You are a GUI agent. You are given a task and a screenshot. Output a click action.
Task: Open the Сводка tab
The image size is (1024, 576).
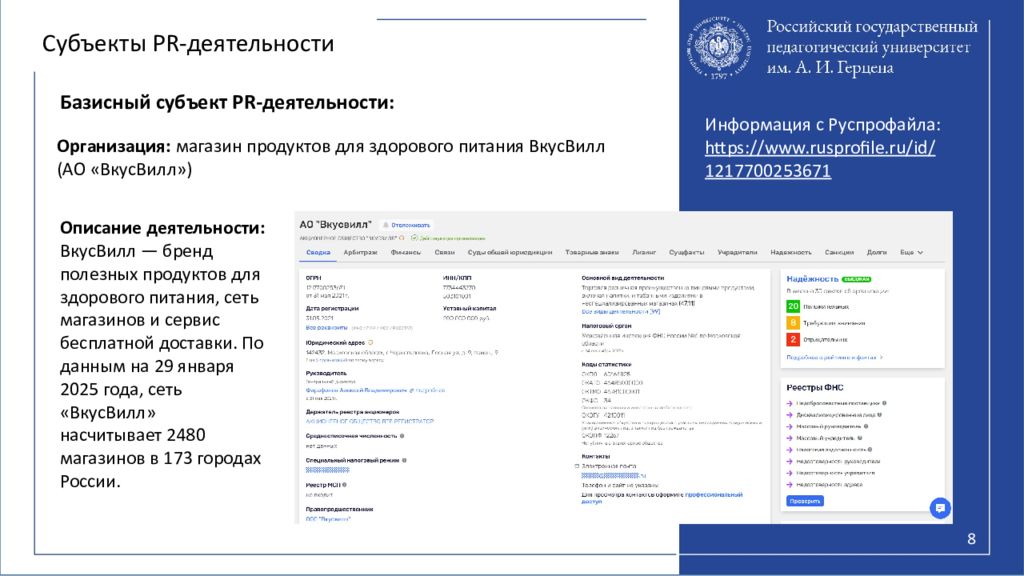(318, 252)
